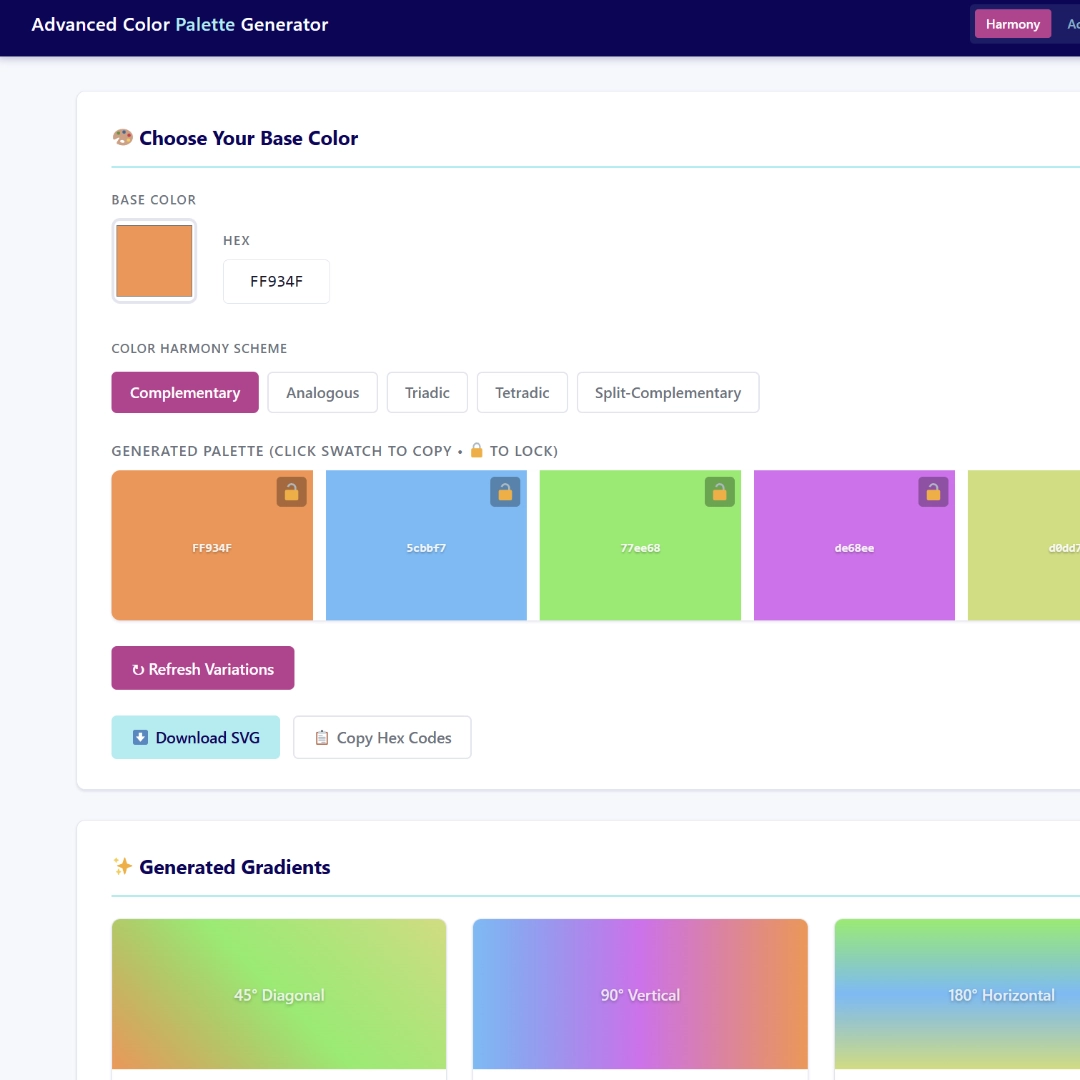1080x1080 pixels.
Task: Click the HEX input field
Action: point(276,282)
